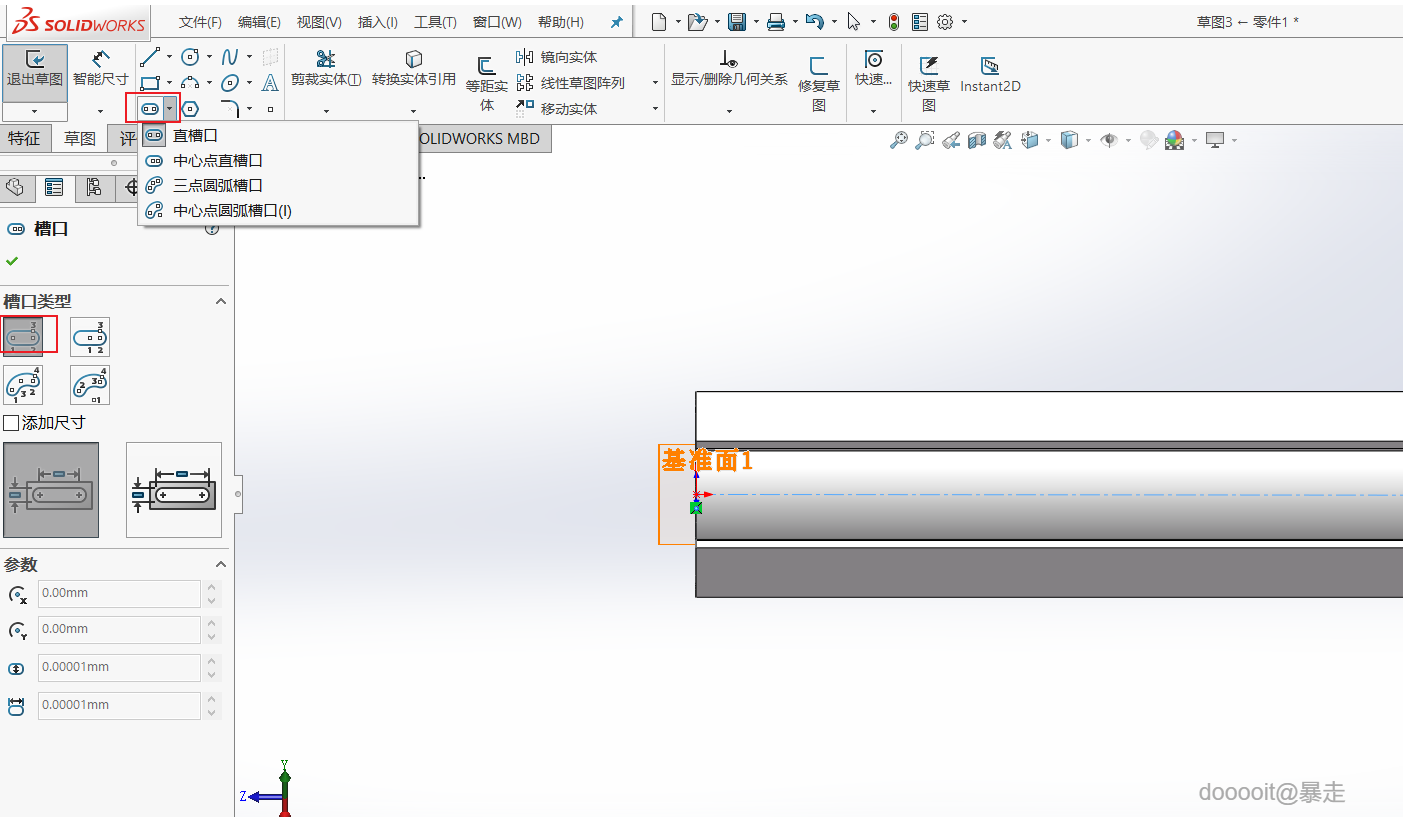Click Trim Entities (剪裁实体) tool
The width and height of the screenshot is (1403, 817).
(326, 69)
